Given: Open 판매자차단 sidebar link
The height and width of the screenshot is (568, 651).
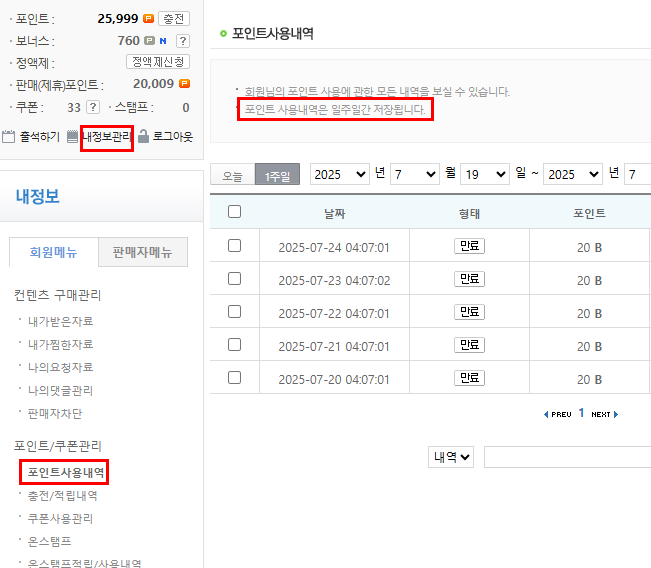Looking at the screenshot, I should point(55,414).
